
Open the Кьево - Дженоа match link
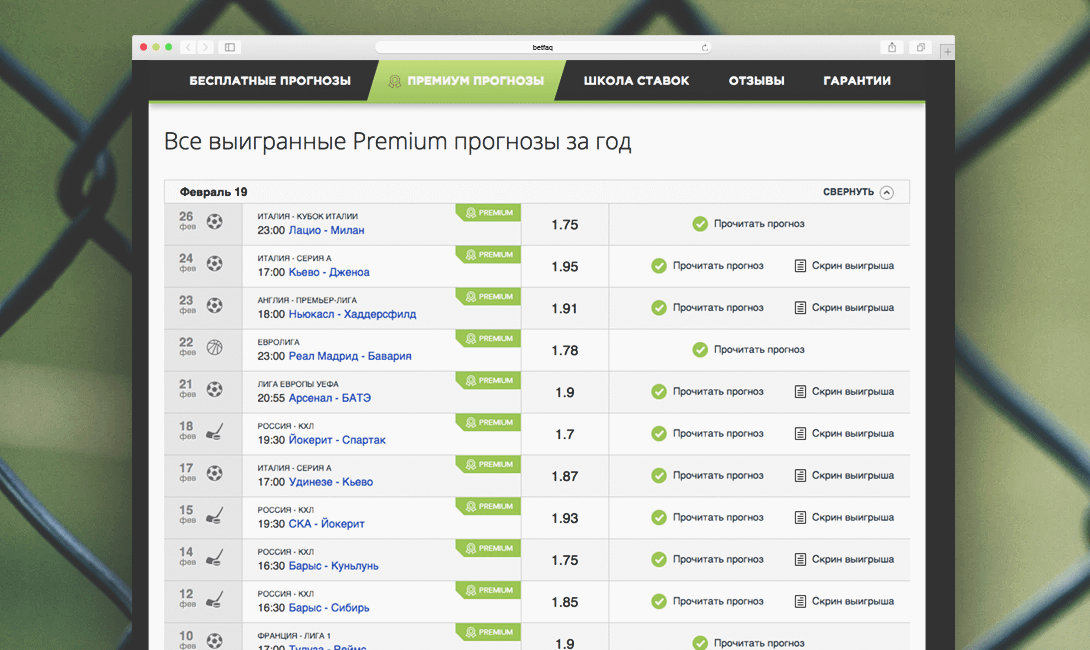[329, 272]
